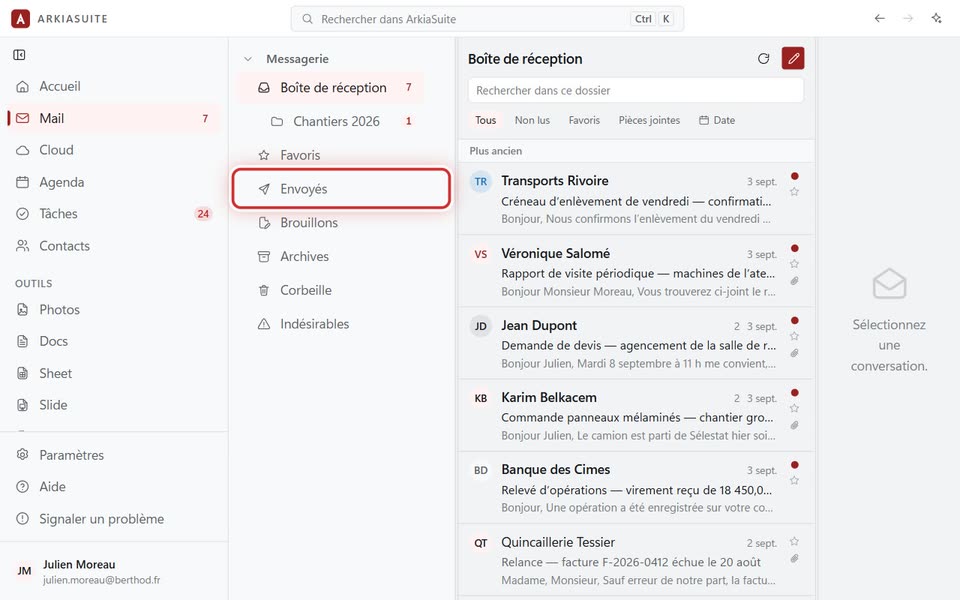Mark Quincaillerie Tessier email as favorite

tap(794, 541)
